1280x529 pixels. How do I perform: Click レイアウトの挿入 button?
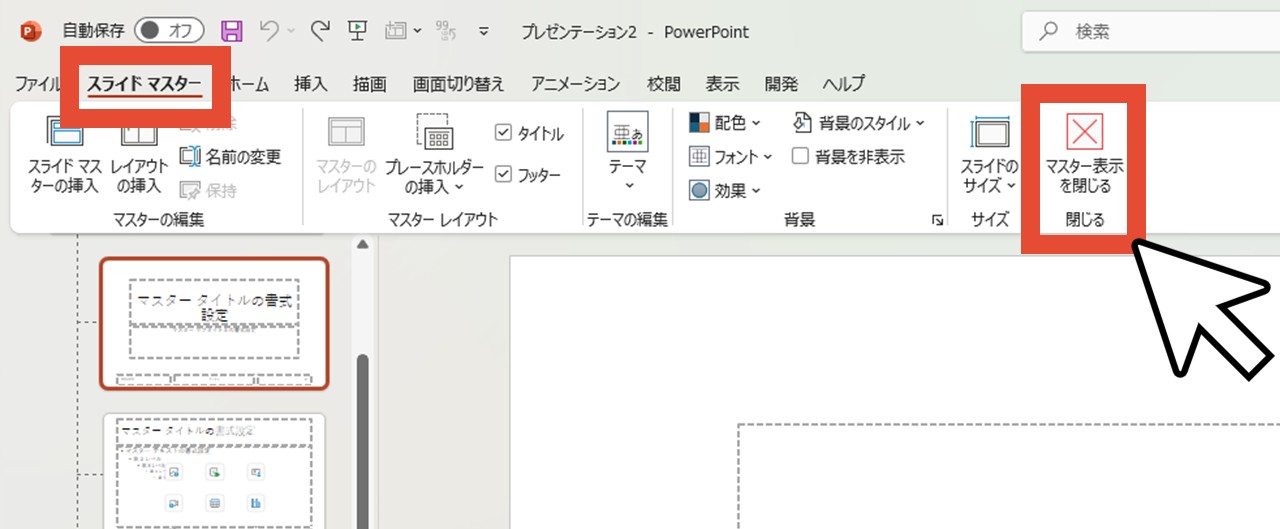tap(139, 155)
